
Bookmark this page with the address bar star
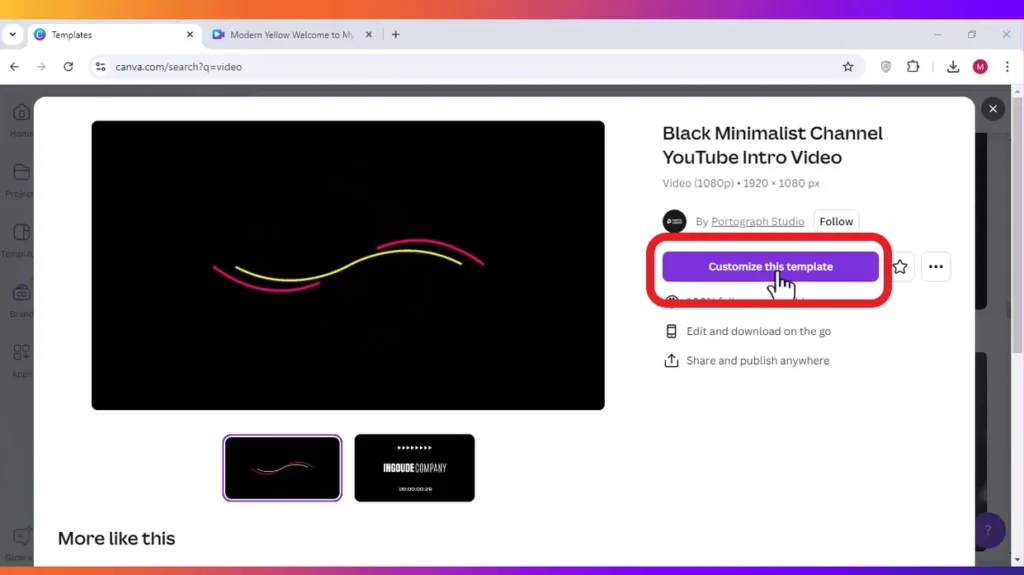[848, 67]
